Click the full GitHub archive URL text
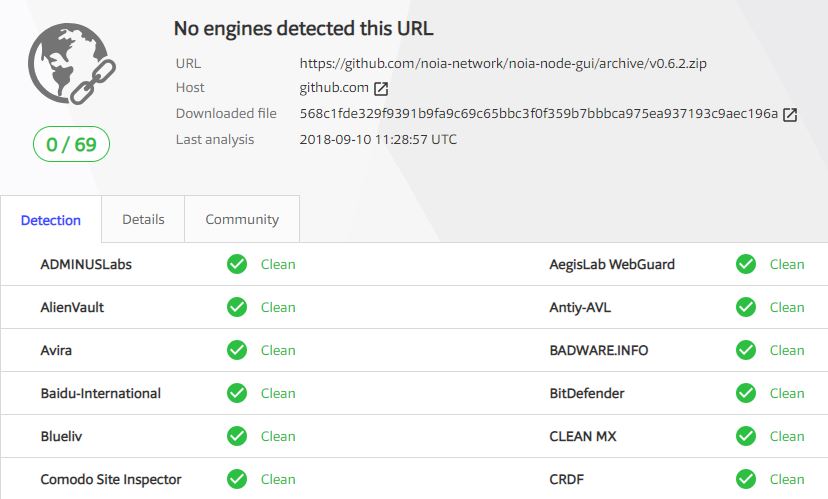 click(x=503, y=63)
